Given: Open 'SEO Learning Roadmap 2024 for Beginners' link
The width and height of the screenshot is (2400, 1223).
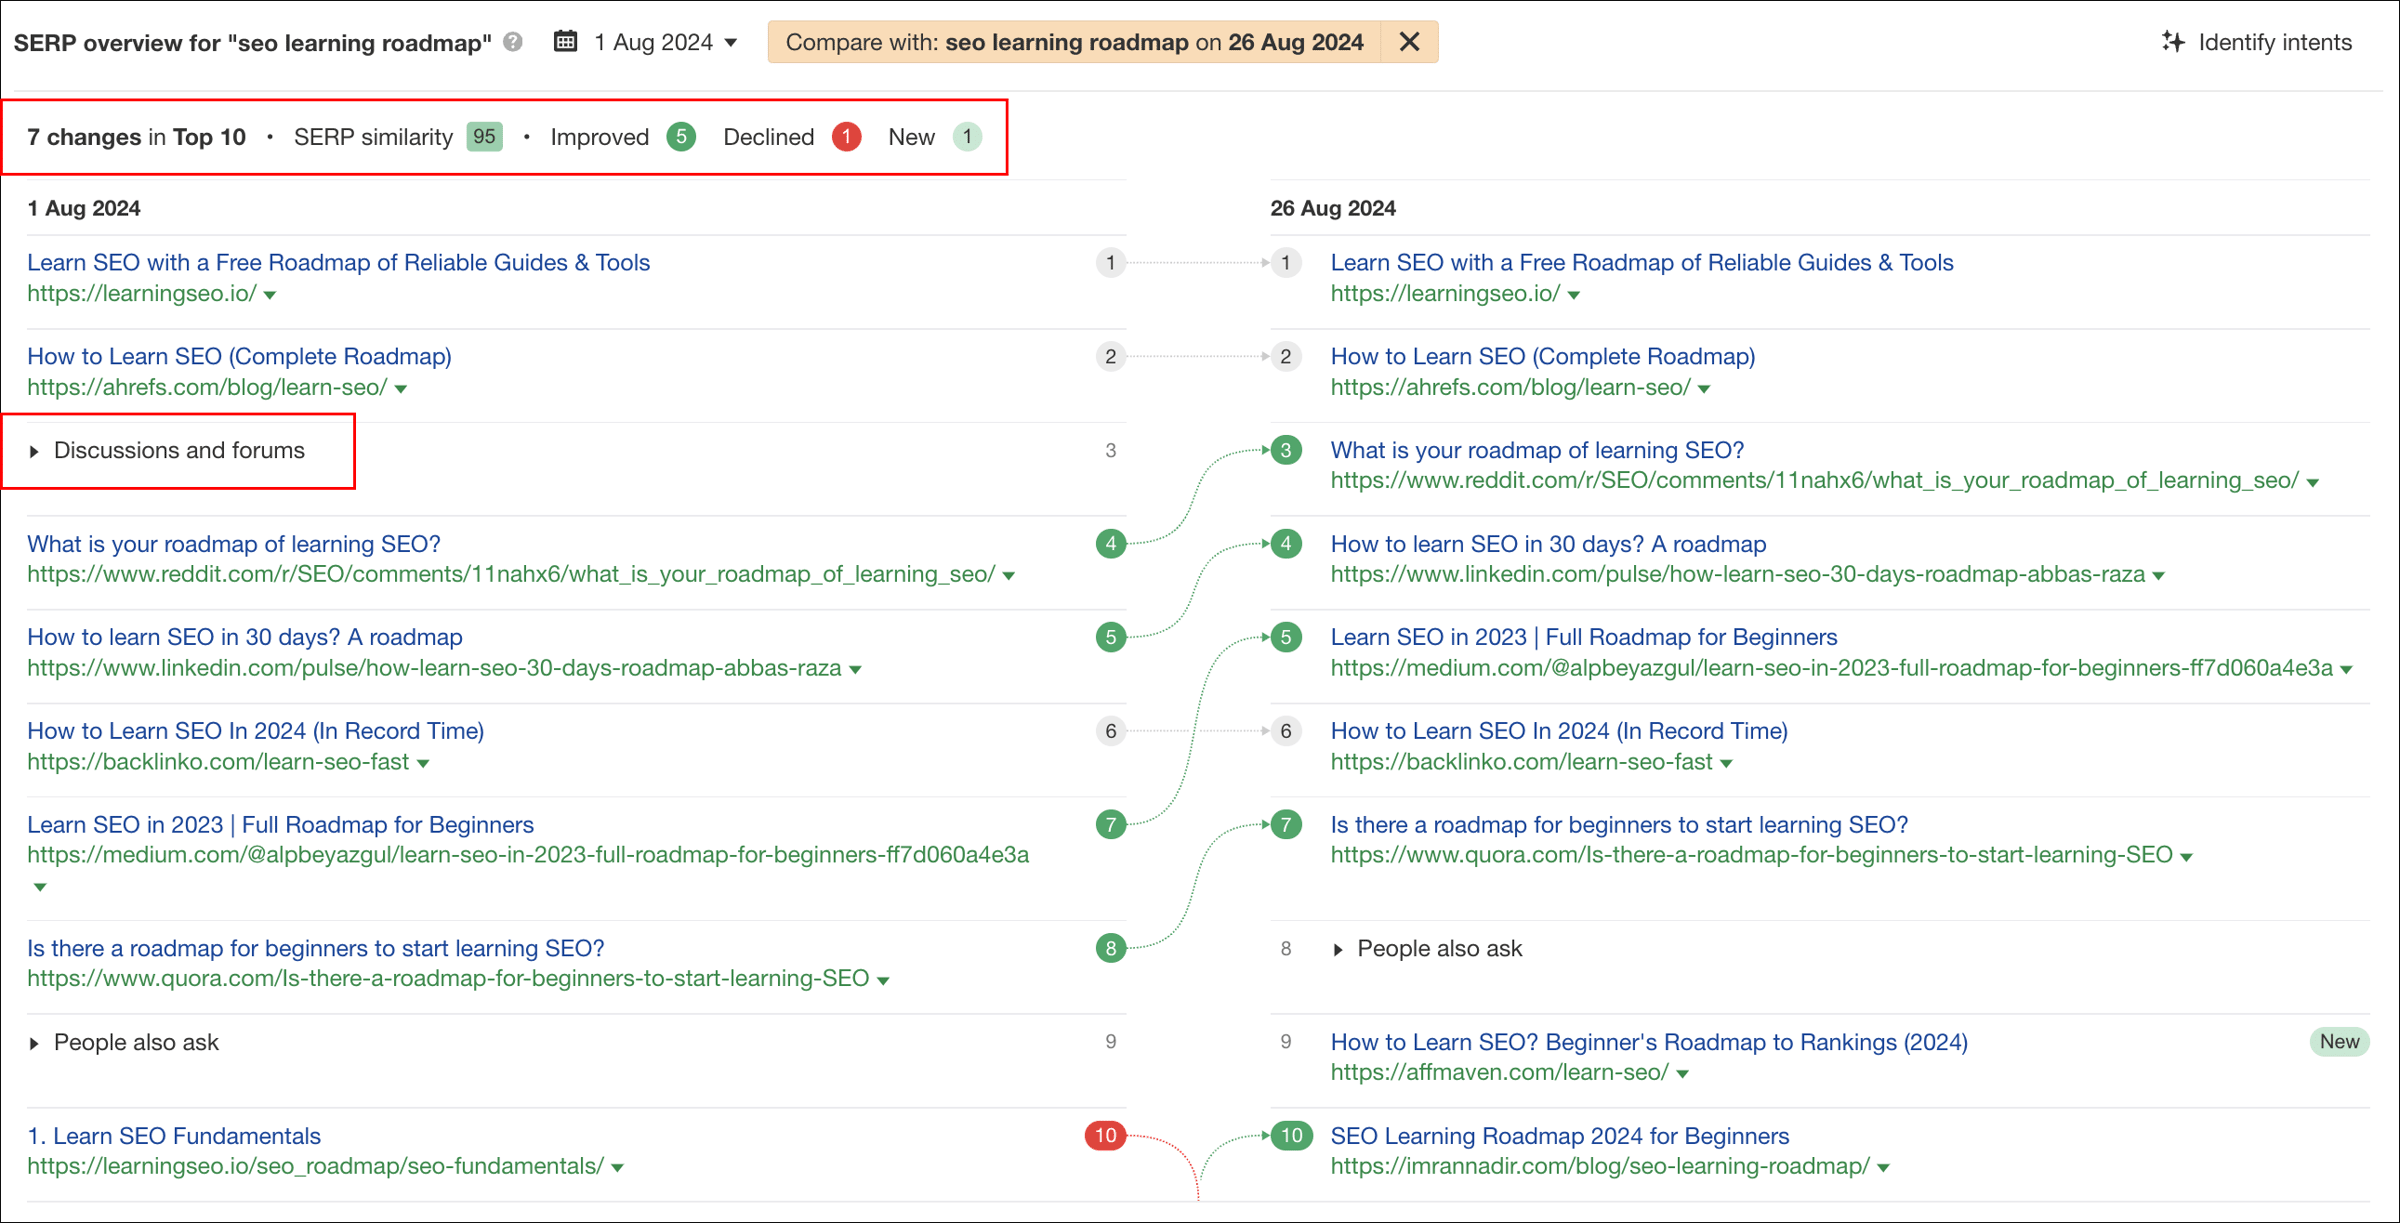Looking at the screenshot, I should 1559,1135.
